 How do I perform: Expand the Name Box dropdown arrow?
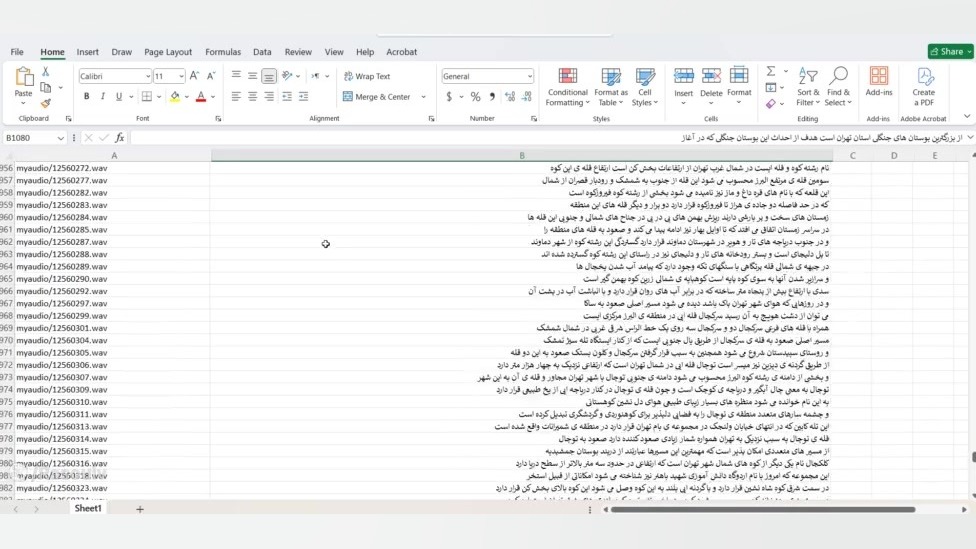point(60,138)
